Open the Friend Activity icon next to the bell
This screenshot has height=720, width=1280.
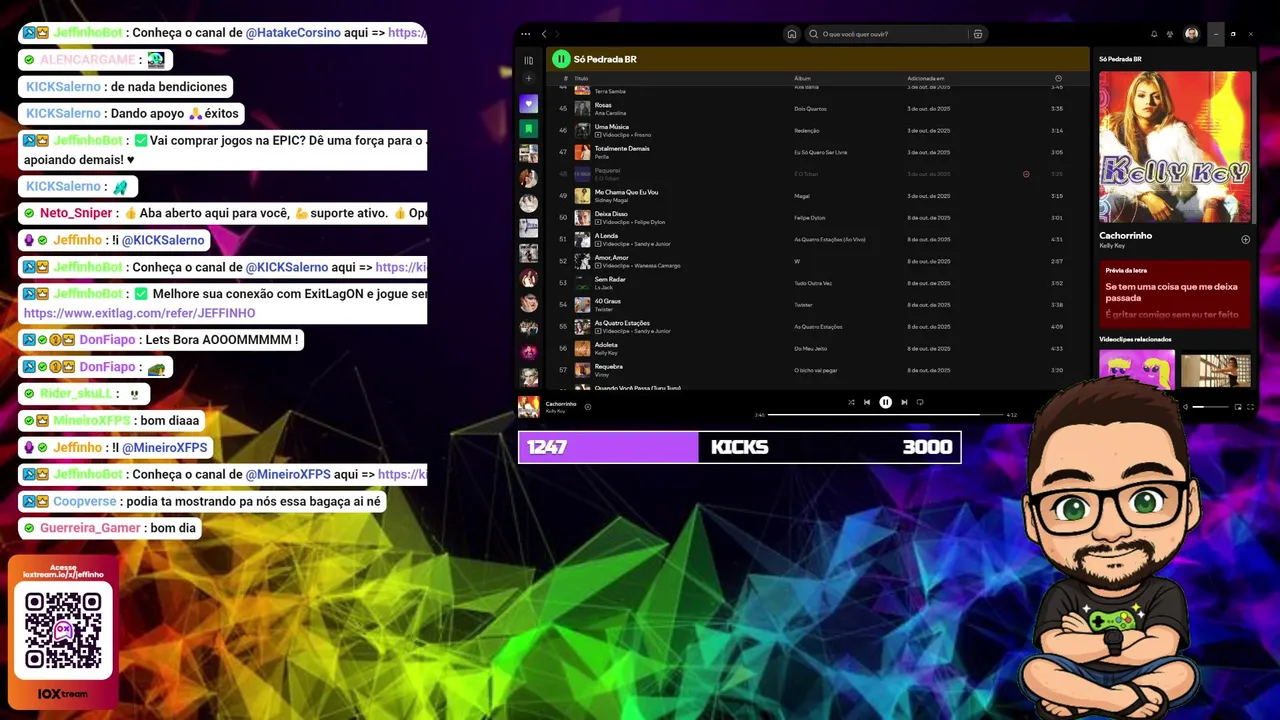point(1170,34)
